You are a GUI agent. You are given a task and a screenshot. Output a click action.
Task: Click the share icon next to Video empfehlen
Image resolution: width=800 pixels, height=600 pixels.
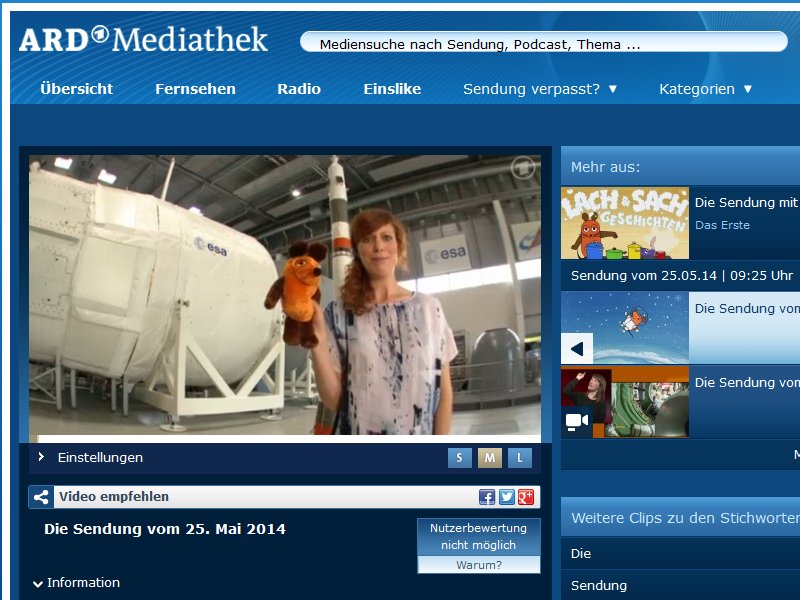(x=41, y=497)
